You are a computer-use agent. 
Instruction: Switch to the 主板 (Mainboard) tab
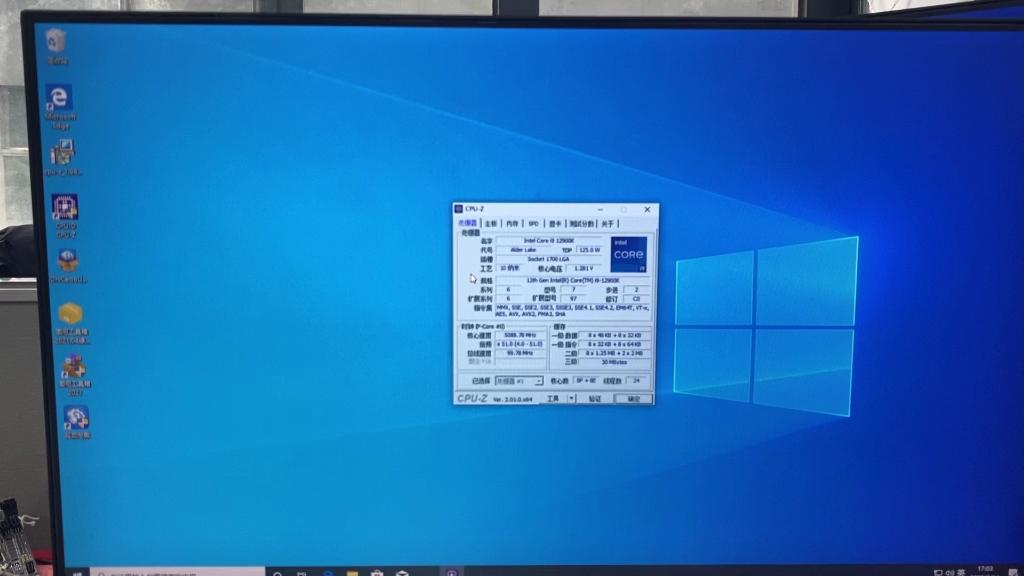coord(488,223)
